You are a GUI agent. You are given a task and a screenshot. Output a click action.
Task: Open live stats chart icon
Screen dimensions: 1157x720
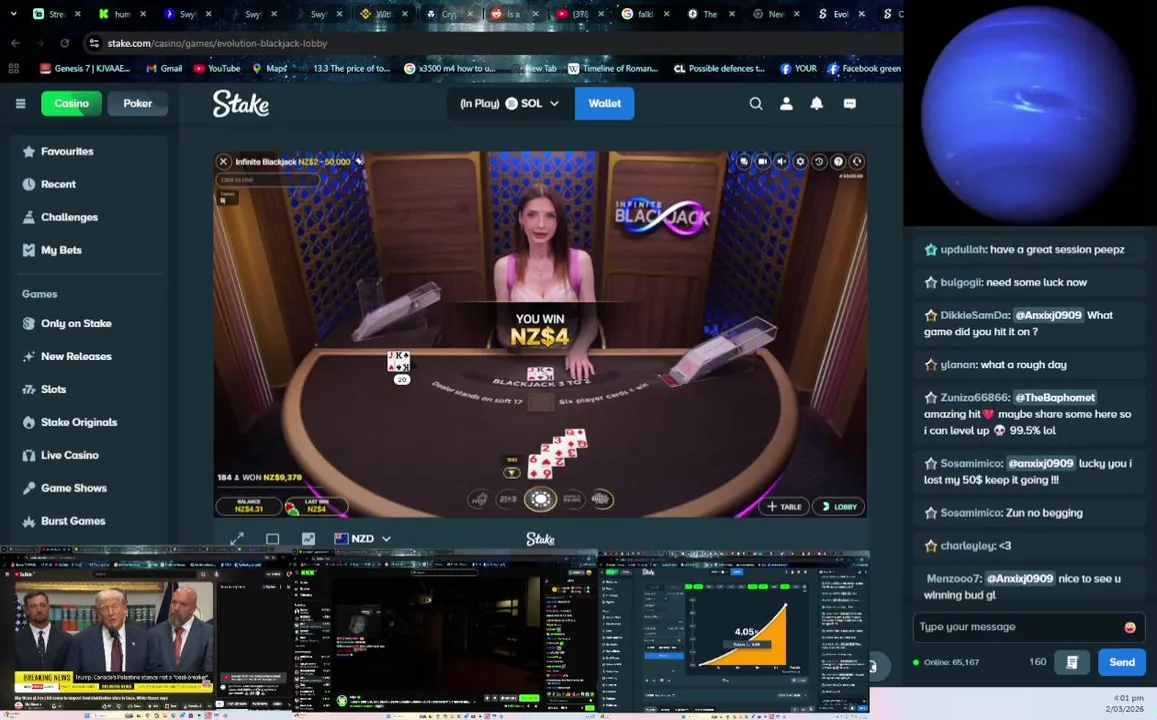(308, 539)
